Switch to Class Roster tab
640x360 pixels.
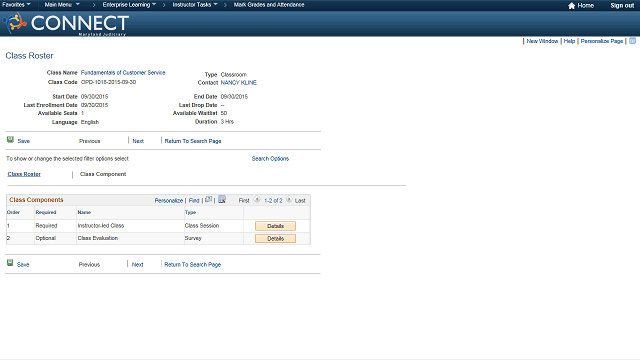(x=24, y=174)
